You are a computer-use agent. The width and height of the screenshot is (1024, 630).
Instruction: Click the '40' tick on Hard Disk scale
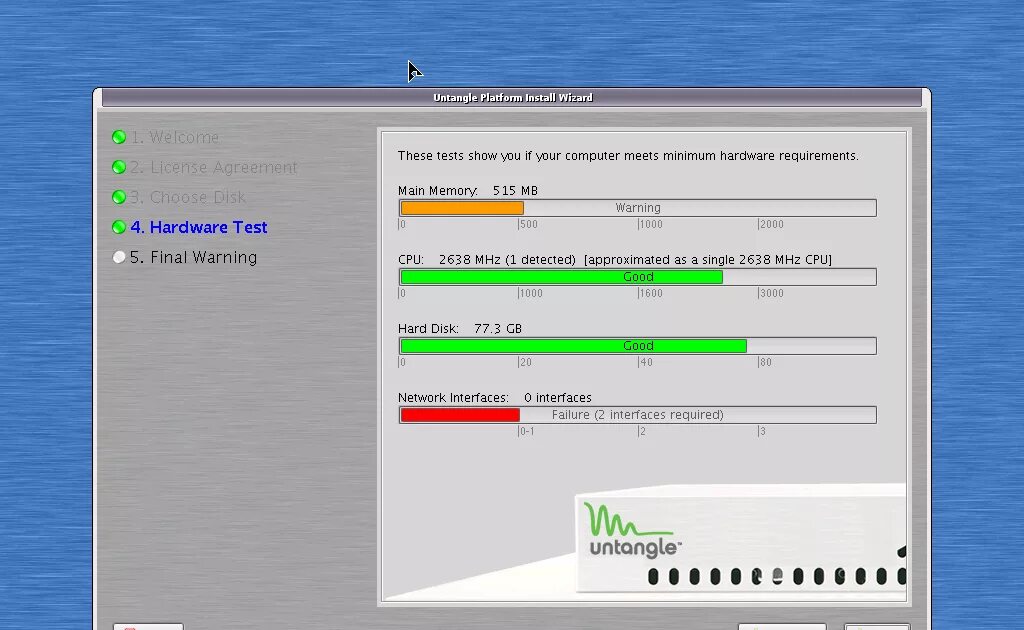647,362
